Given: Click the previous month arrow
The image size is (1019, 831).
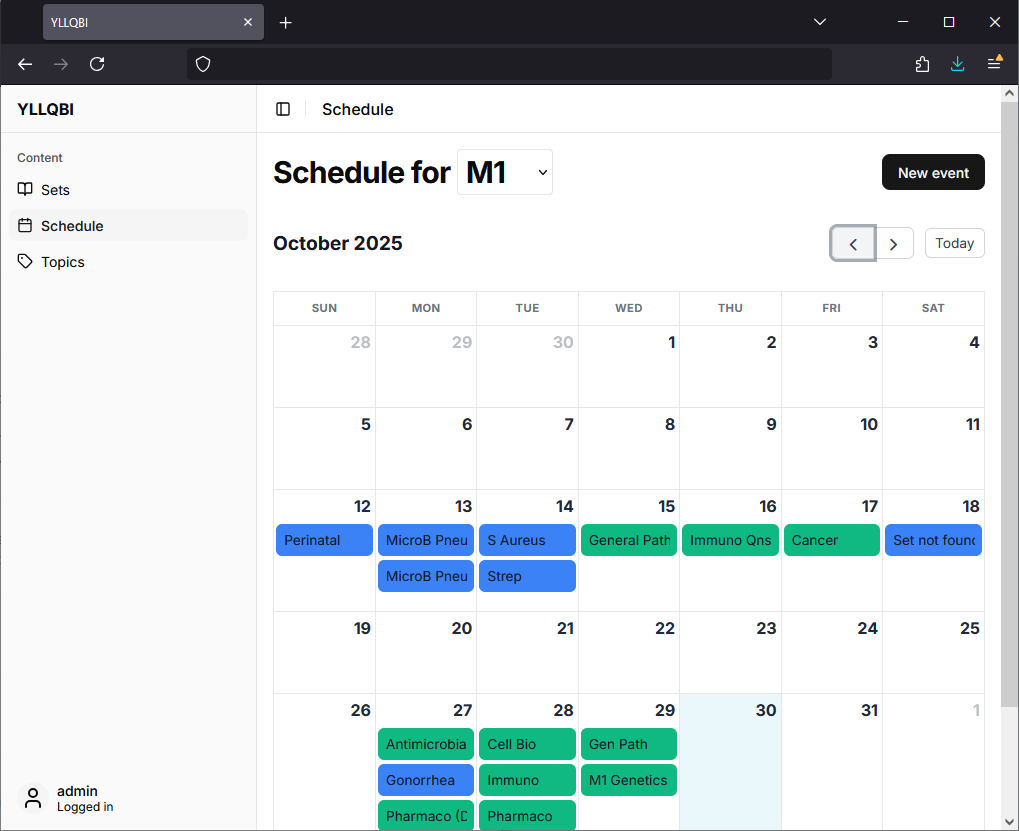Looking at the screenshot, I should 852,243.
